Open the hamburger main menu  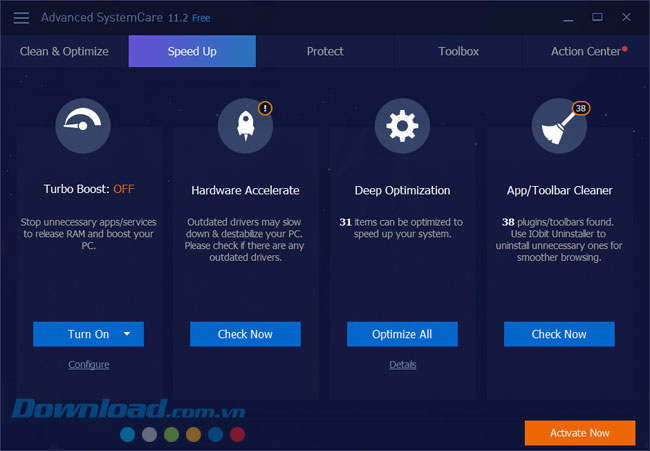click(21, 18)
